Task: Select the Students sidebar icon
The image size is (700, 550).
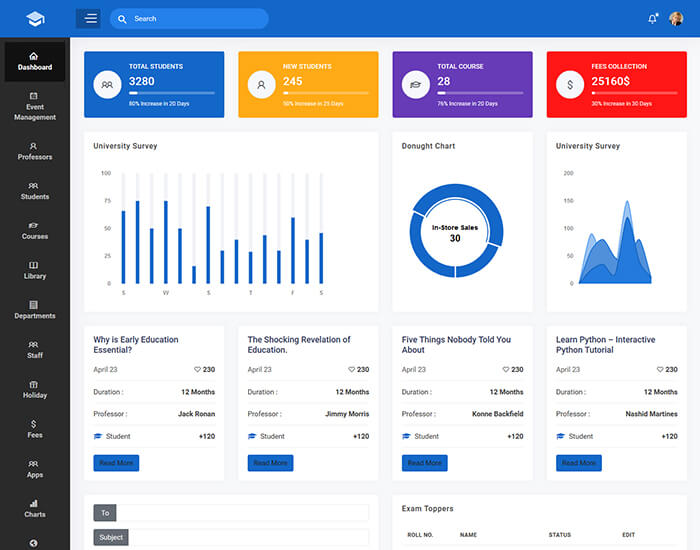Action: coord(34,185)
